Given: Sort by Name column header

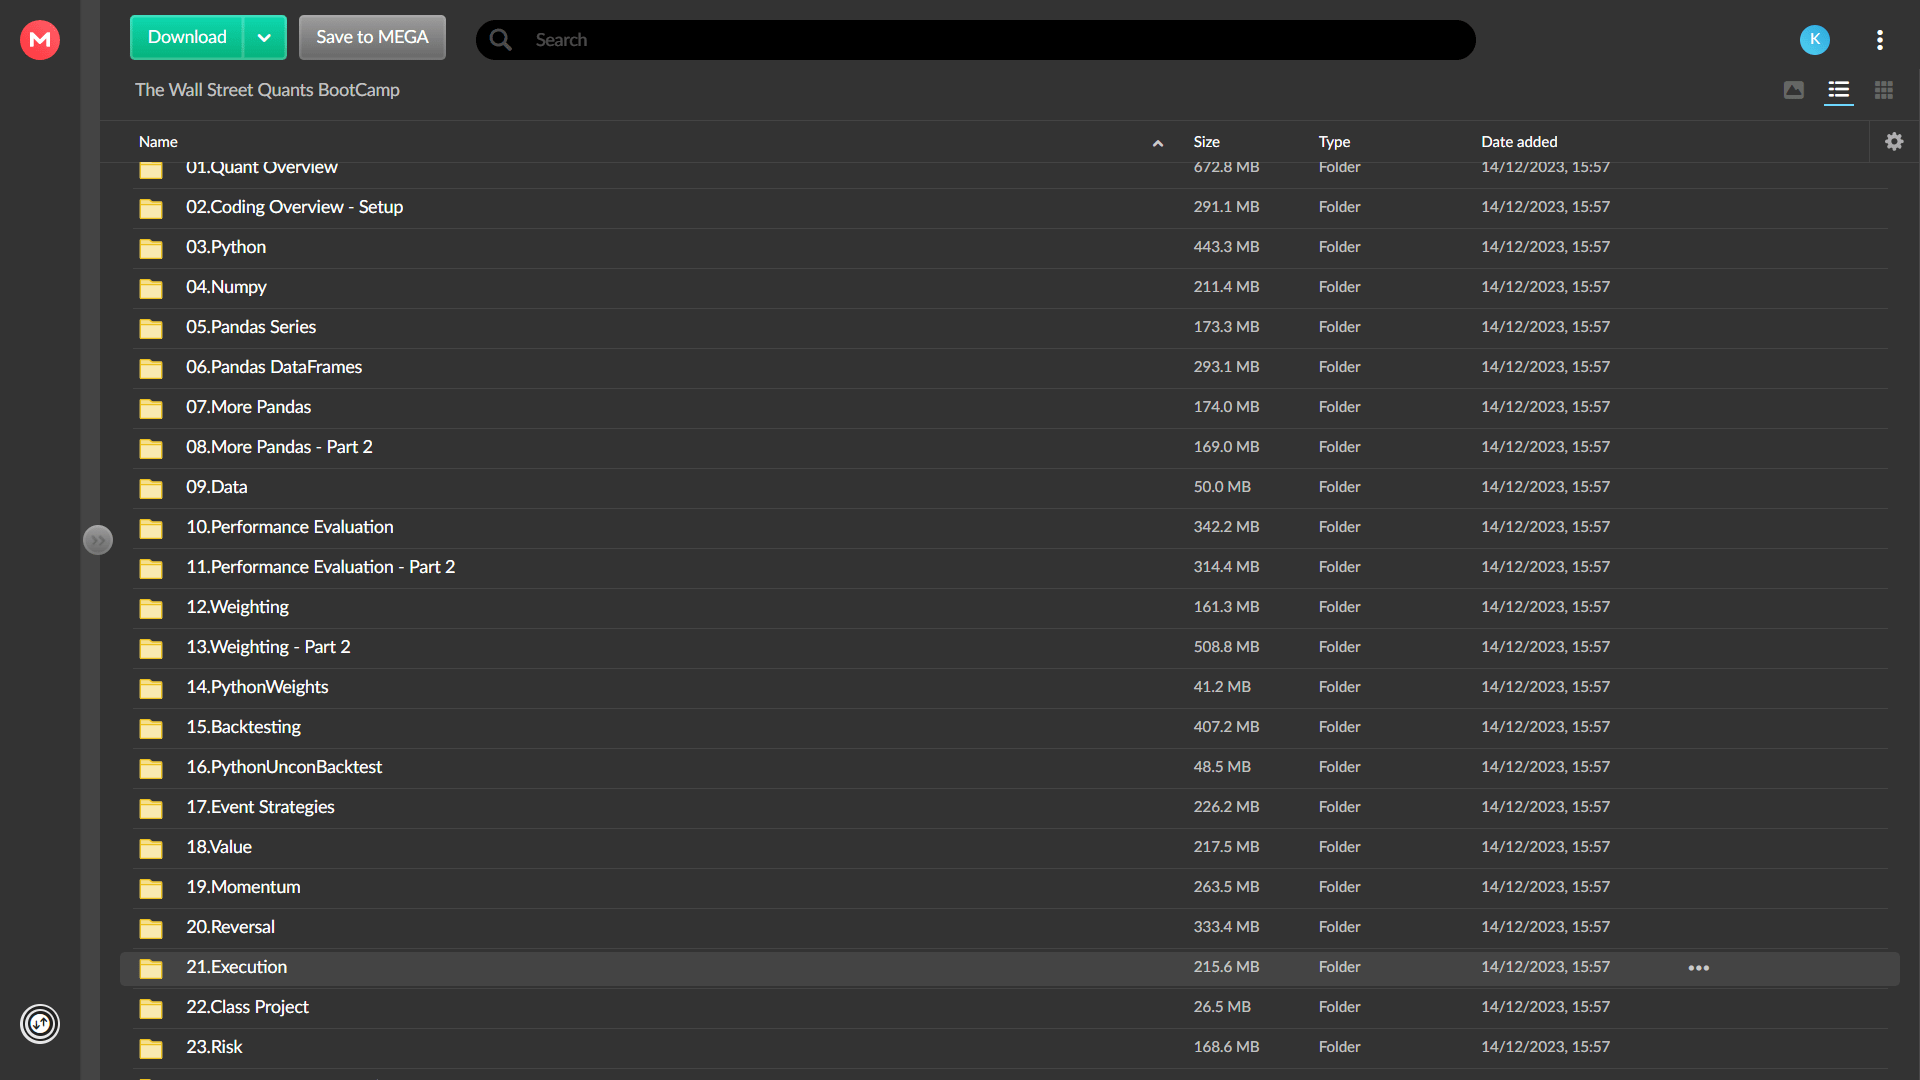Looking at the screenshot, I should pos(158,141).
